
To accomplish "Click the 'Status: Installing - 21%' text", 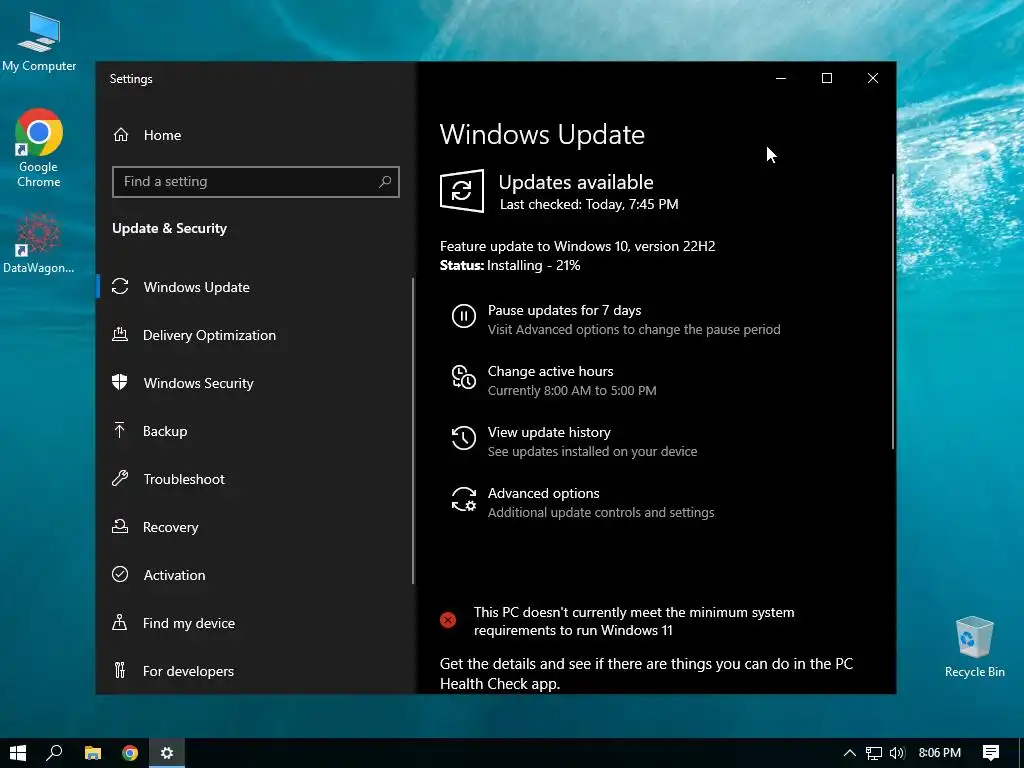I will coord(510,265).
